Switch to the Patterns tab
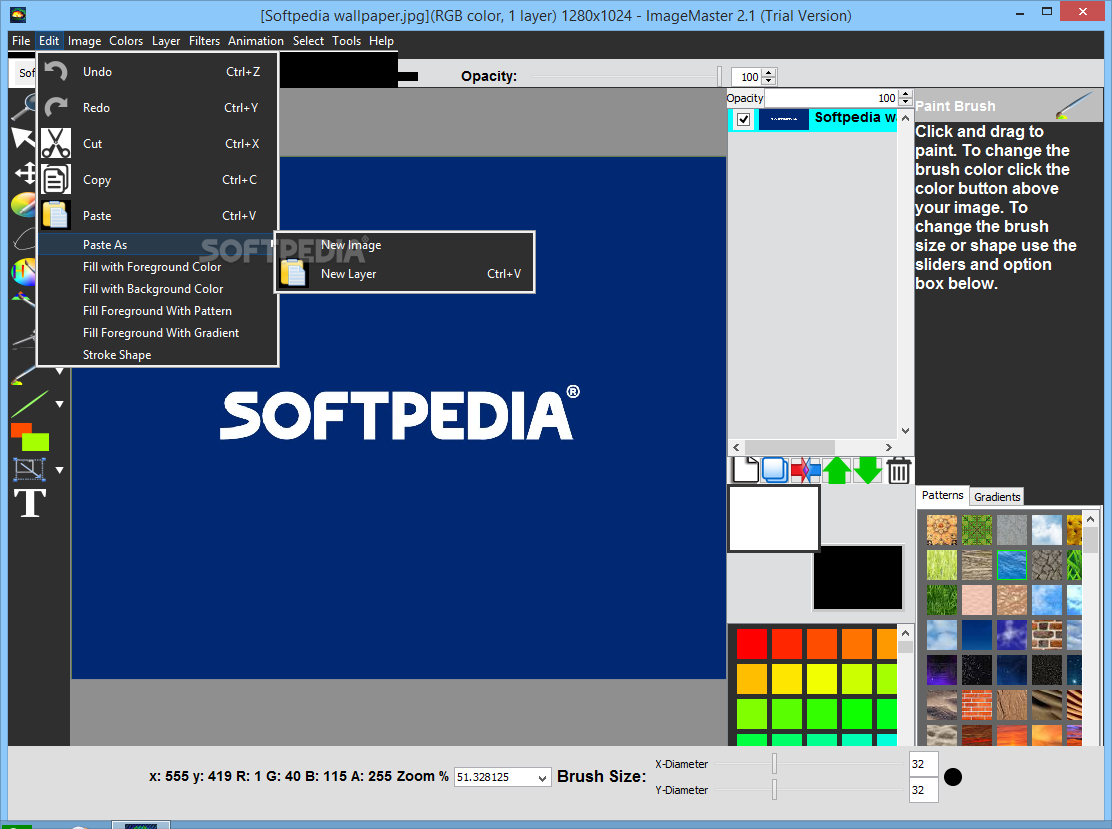The width and height of the screenshot is (1112, 829). coord(943,495)
